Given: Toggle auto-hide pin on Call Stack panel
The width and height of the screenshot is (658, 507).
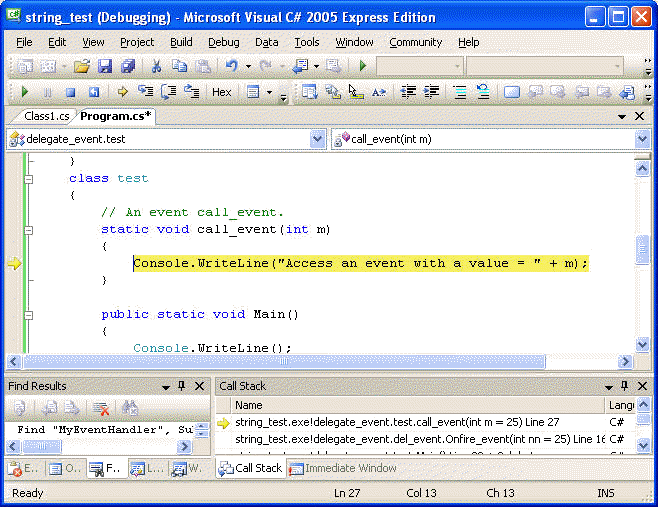Looking at the screenshot, I should point(626,386).
